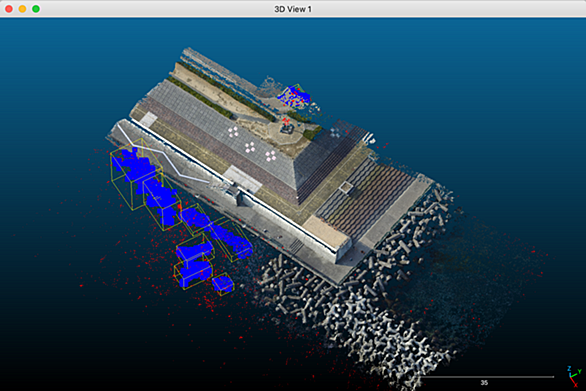Click the XYZ axis orientation gizmo
586x391 pixels.
[x=574, y=376]
